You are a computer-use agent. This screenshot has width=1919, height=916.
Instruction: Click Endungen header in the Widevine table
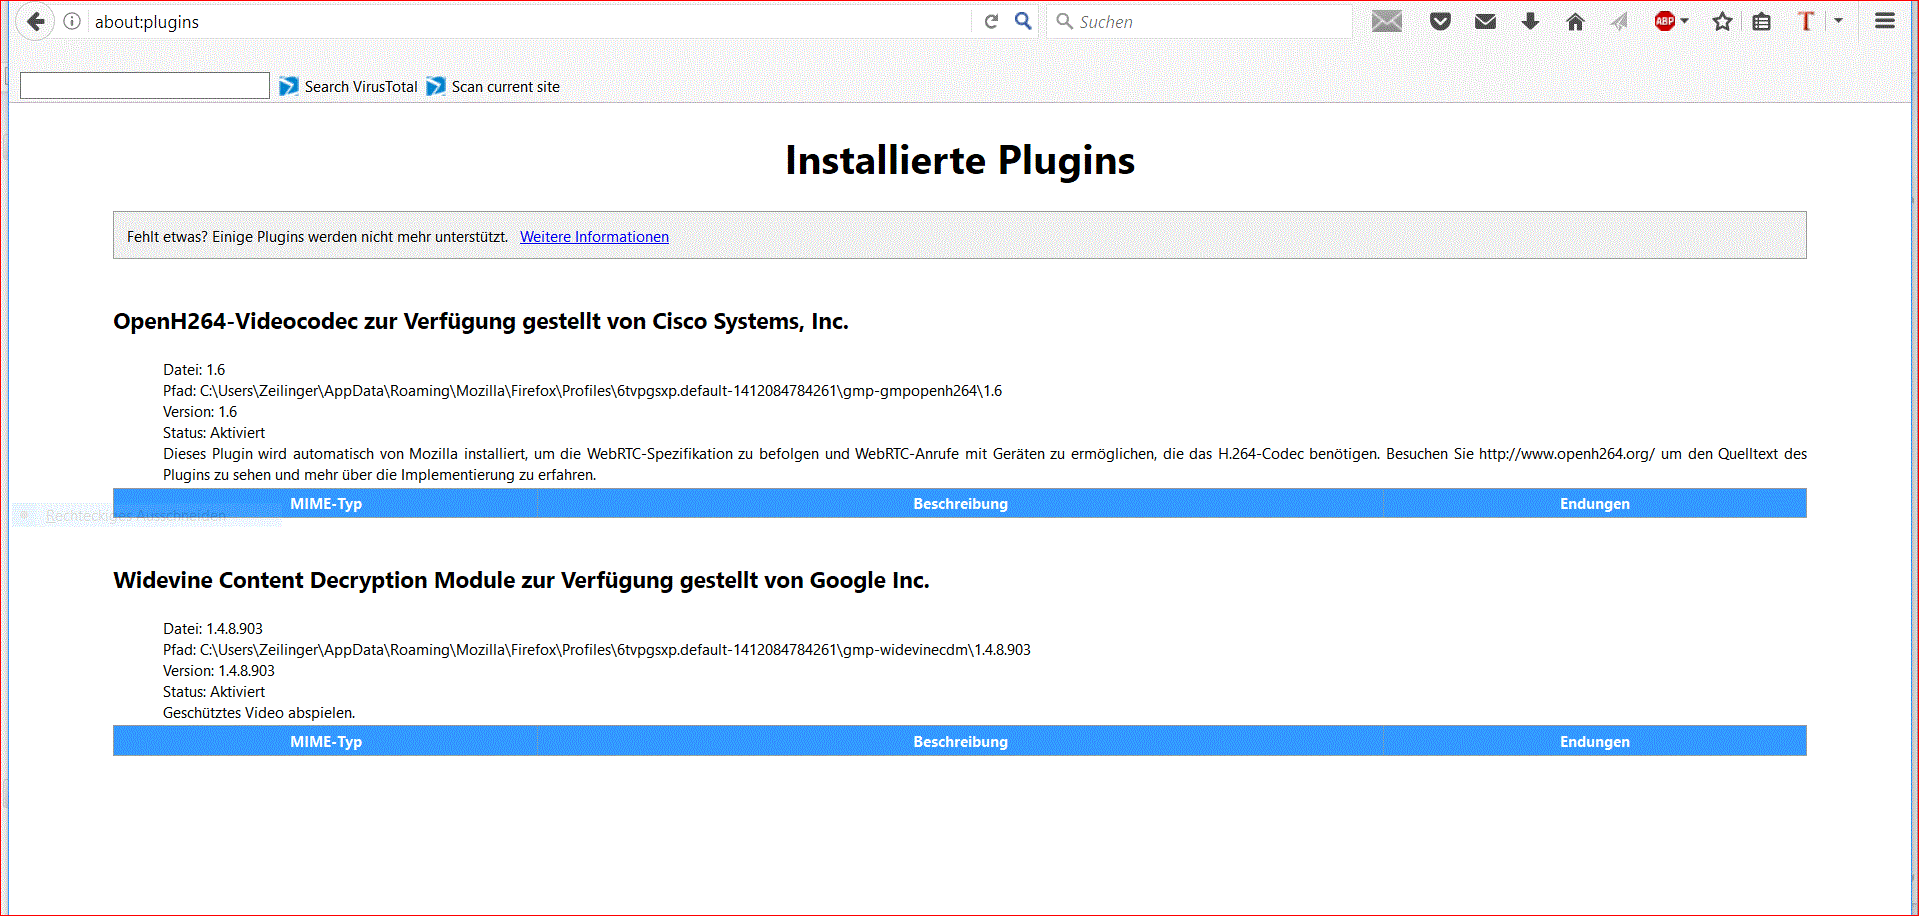[1595, 742]
